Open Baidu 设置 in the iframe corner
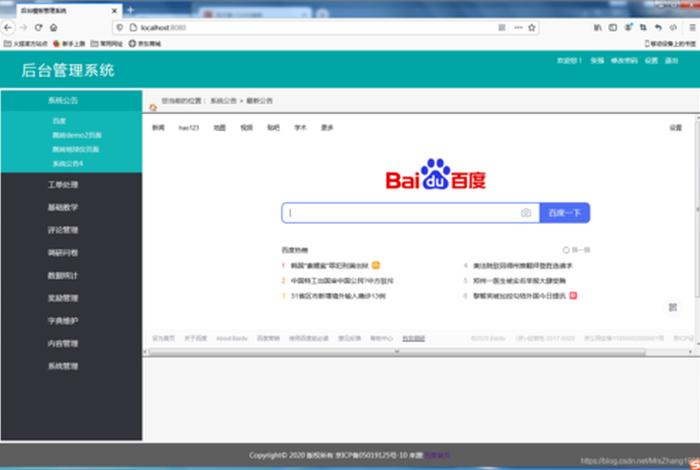The width and height of the screenshot is (700, 470). 675,128
